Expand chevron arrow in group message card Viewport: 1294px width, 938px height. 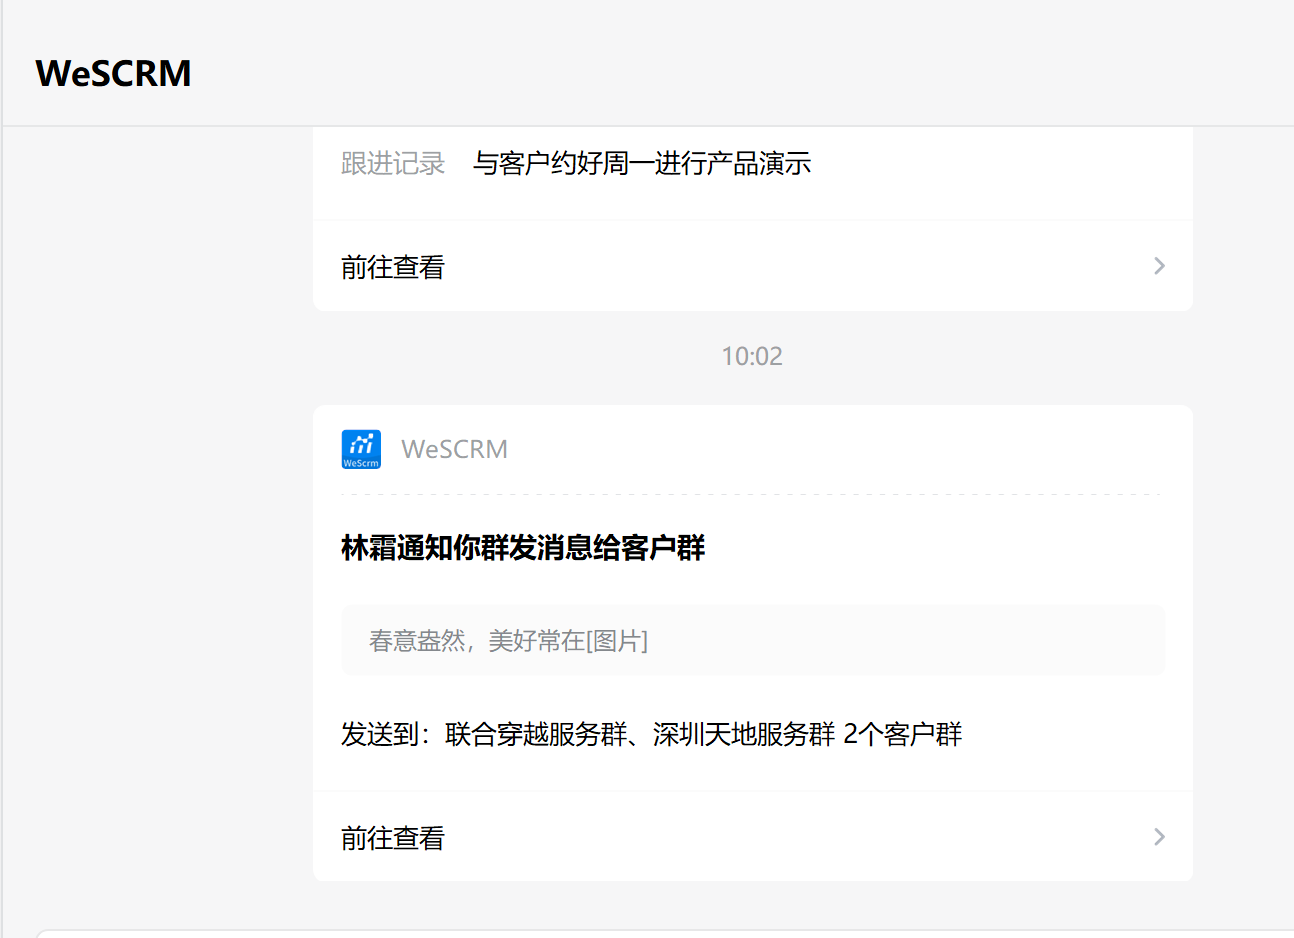(1159, 837)
